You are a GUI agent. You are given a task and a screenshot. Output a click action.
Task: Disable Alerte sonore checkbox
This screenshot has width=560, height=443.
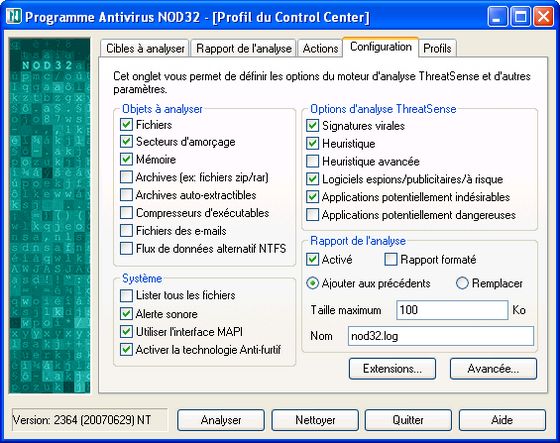(x=126, y=314)
